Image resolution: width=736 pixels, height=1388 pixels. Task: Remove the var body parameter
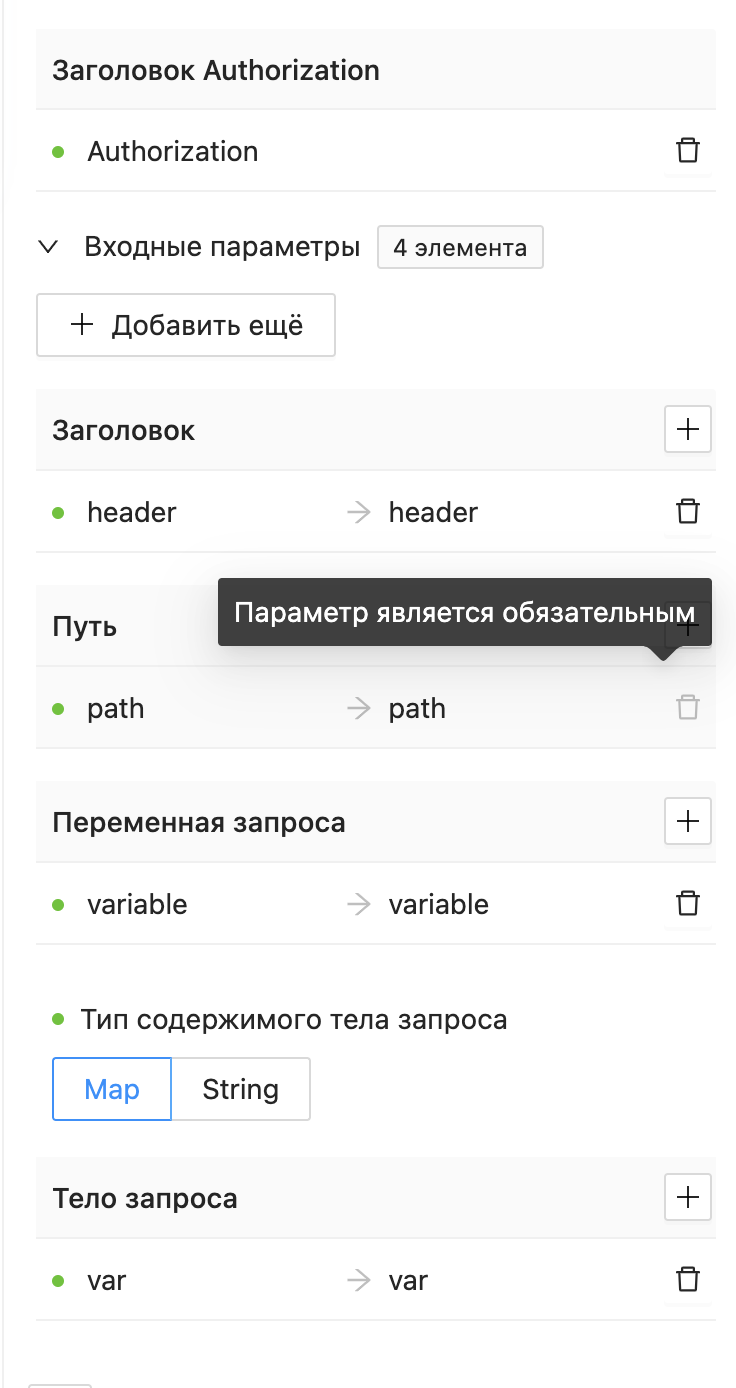[x=687, y=1279]
